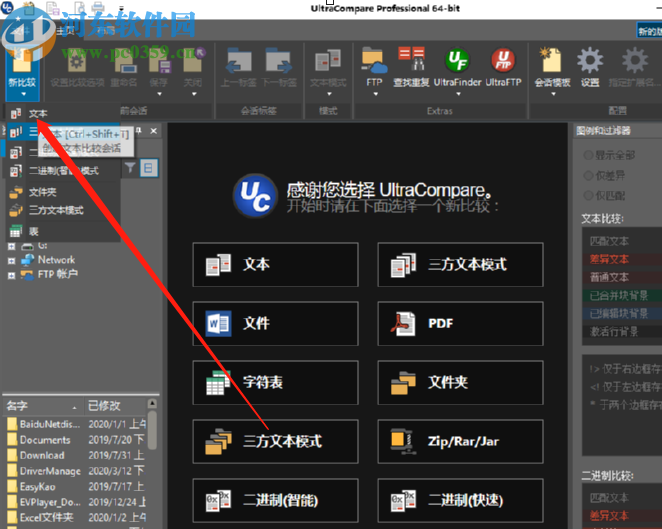Click the 关闭 session icon
This screenshot has height=529, width=662.
193,62
